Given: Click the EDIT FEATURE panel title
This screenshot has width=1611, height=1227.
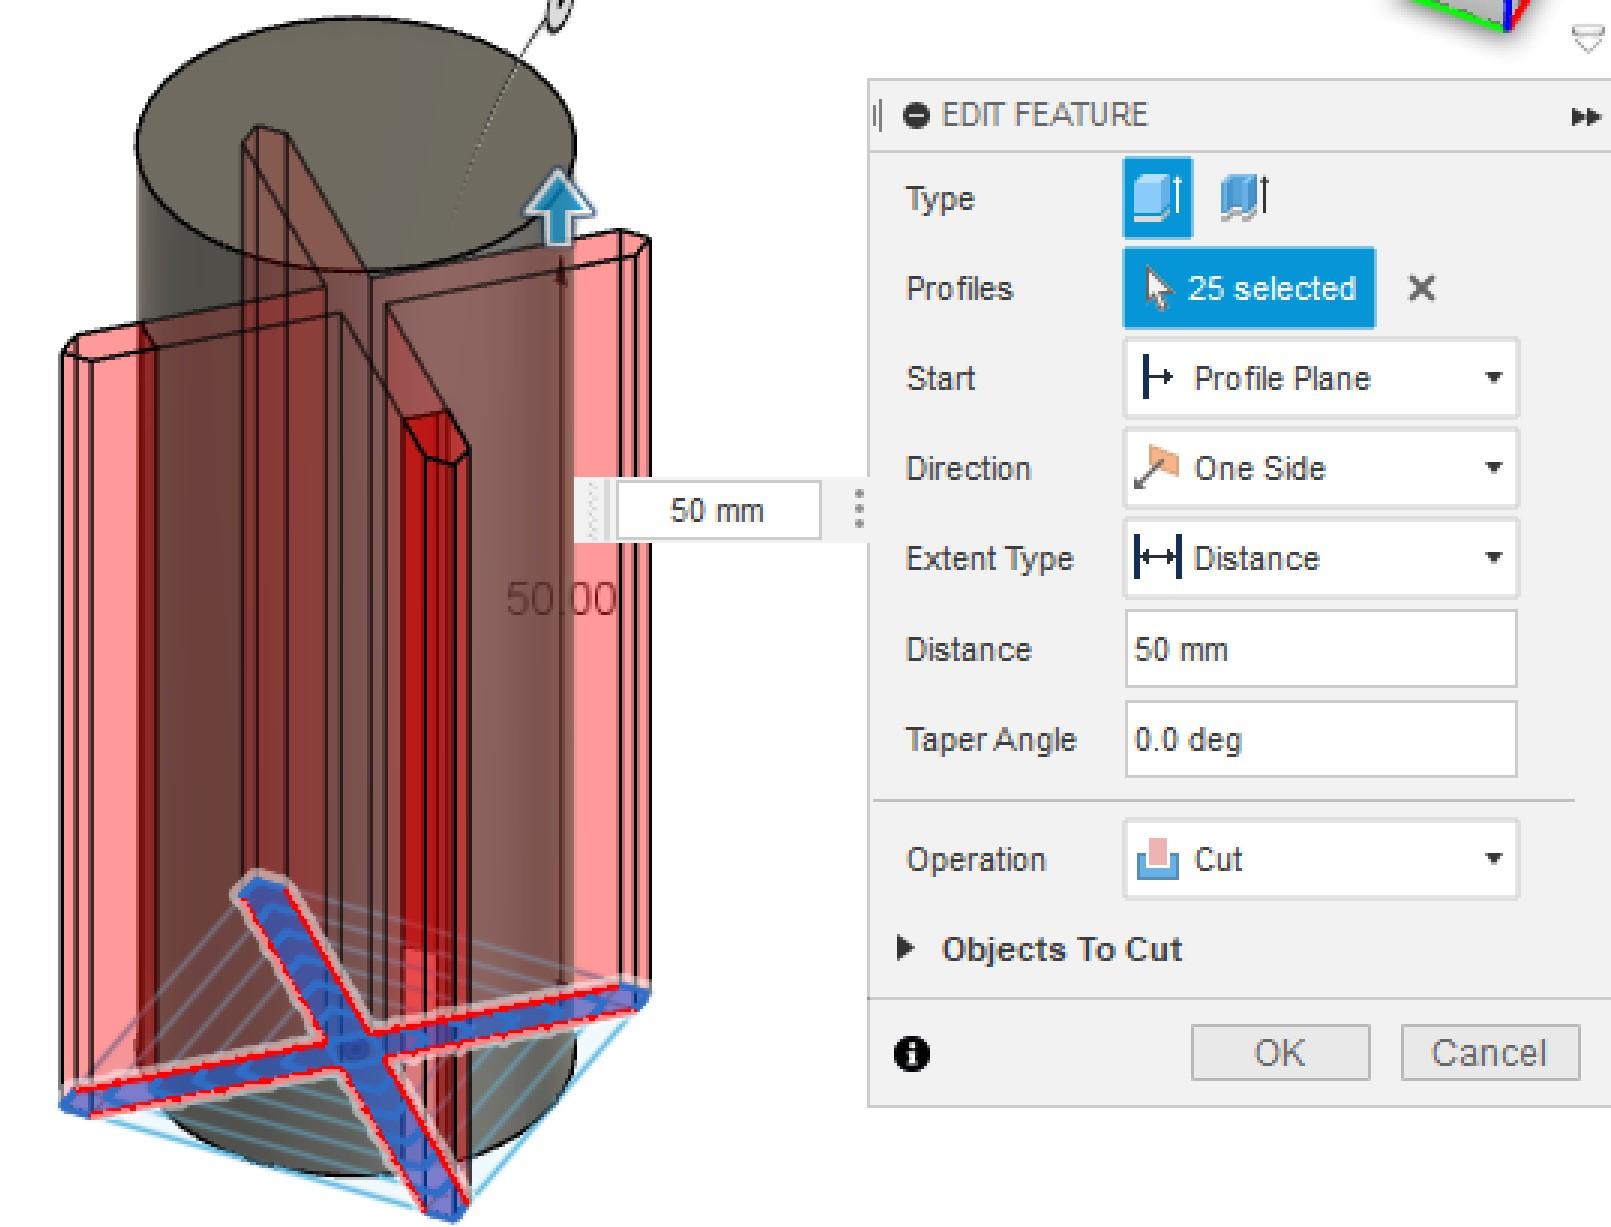Looking at the screenshot, I should coord(1045,115).
